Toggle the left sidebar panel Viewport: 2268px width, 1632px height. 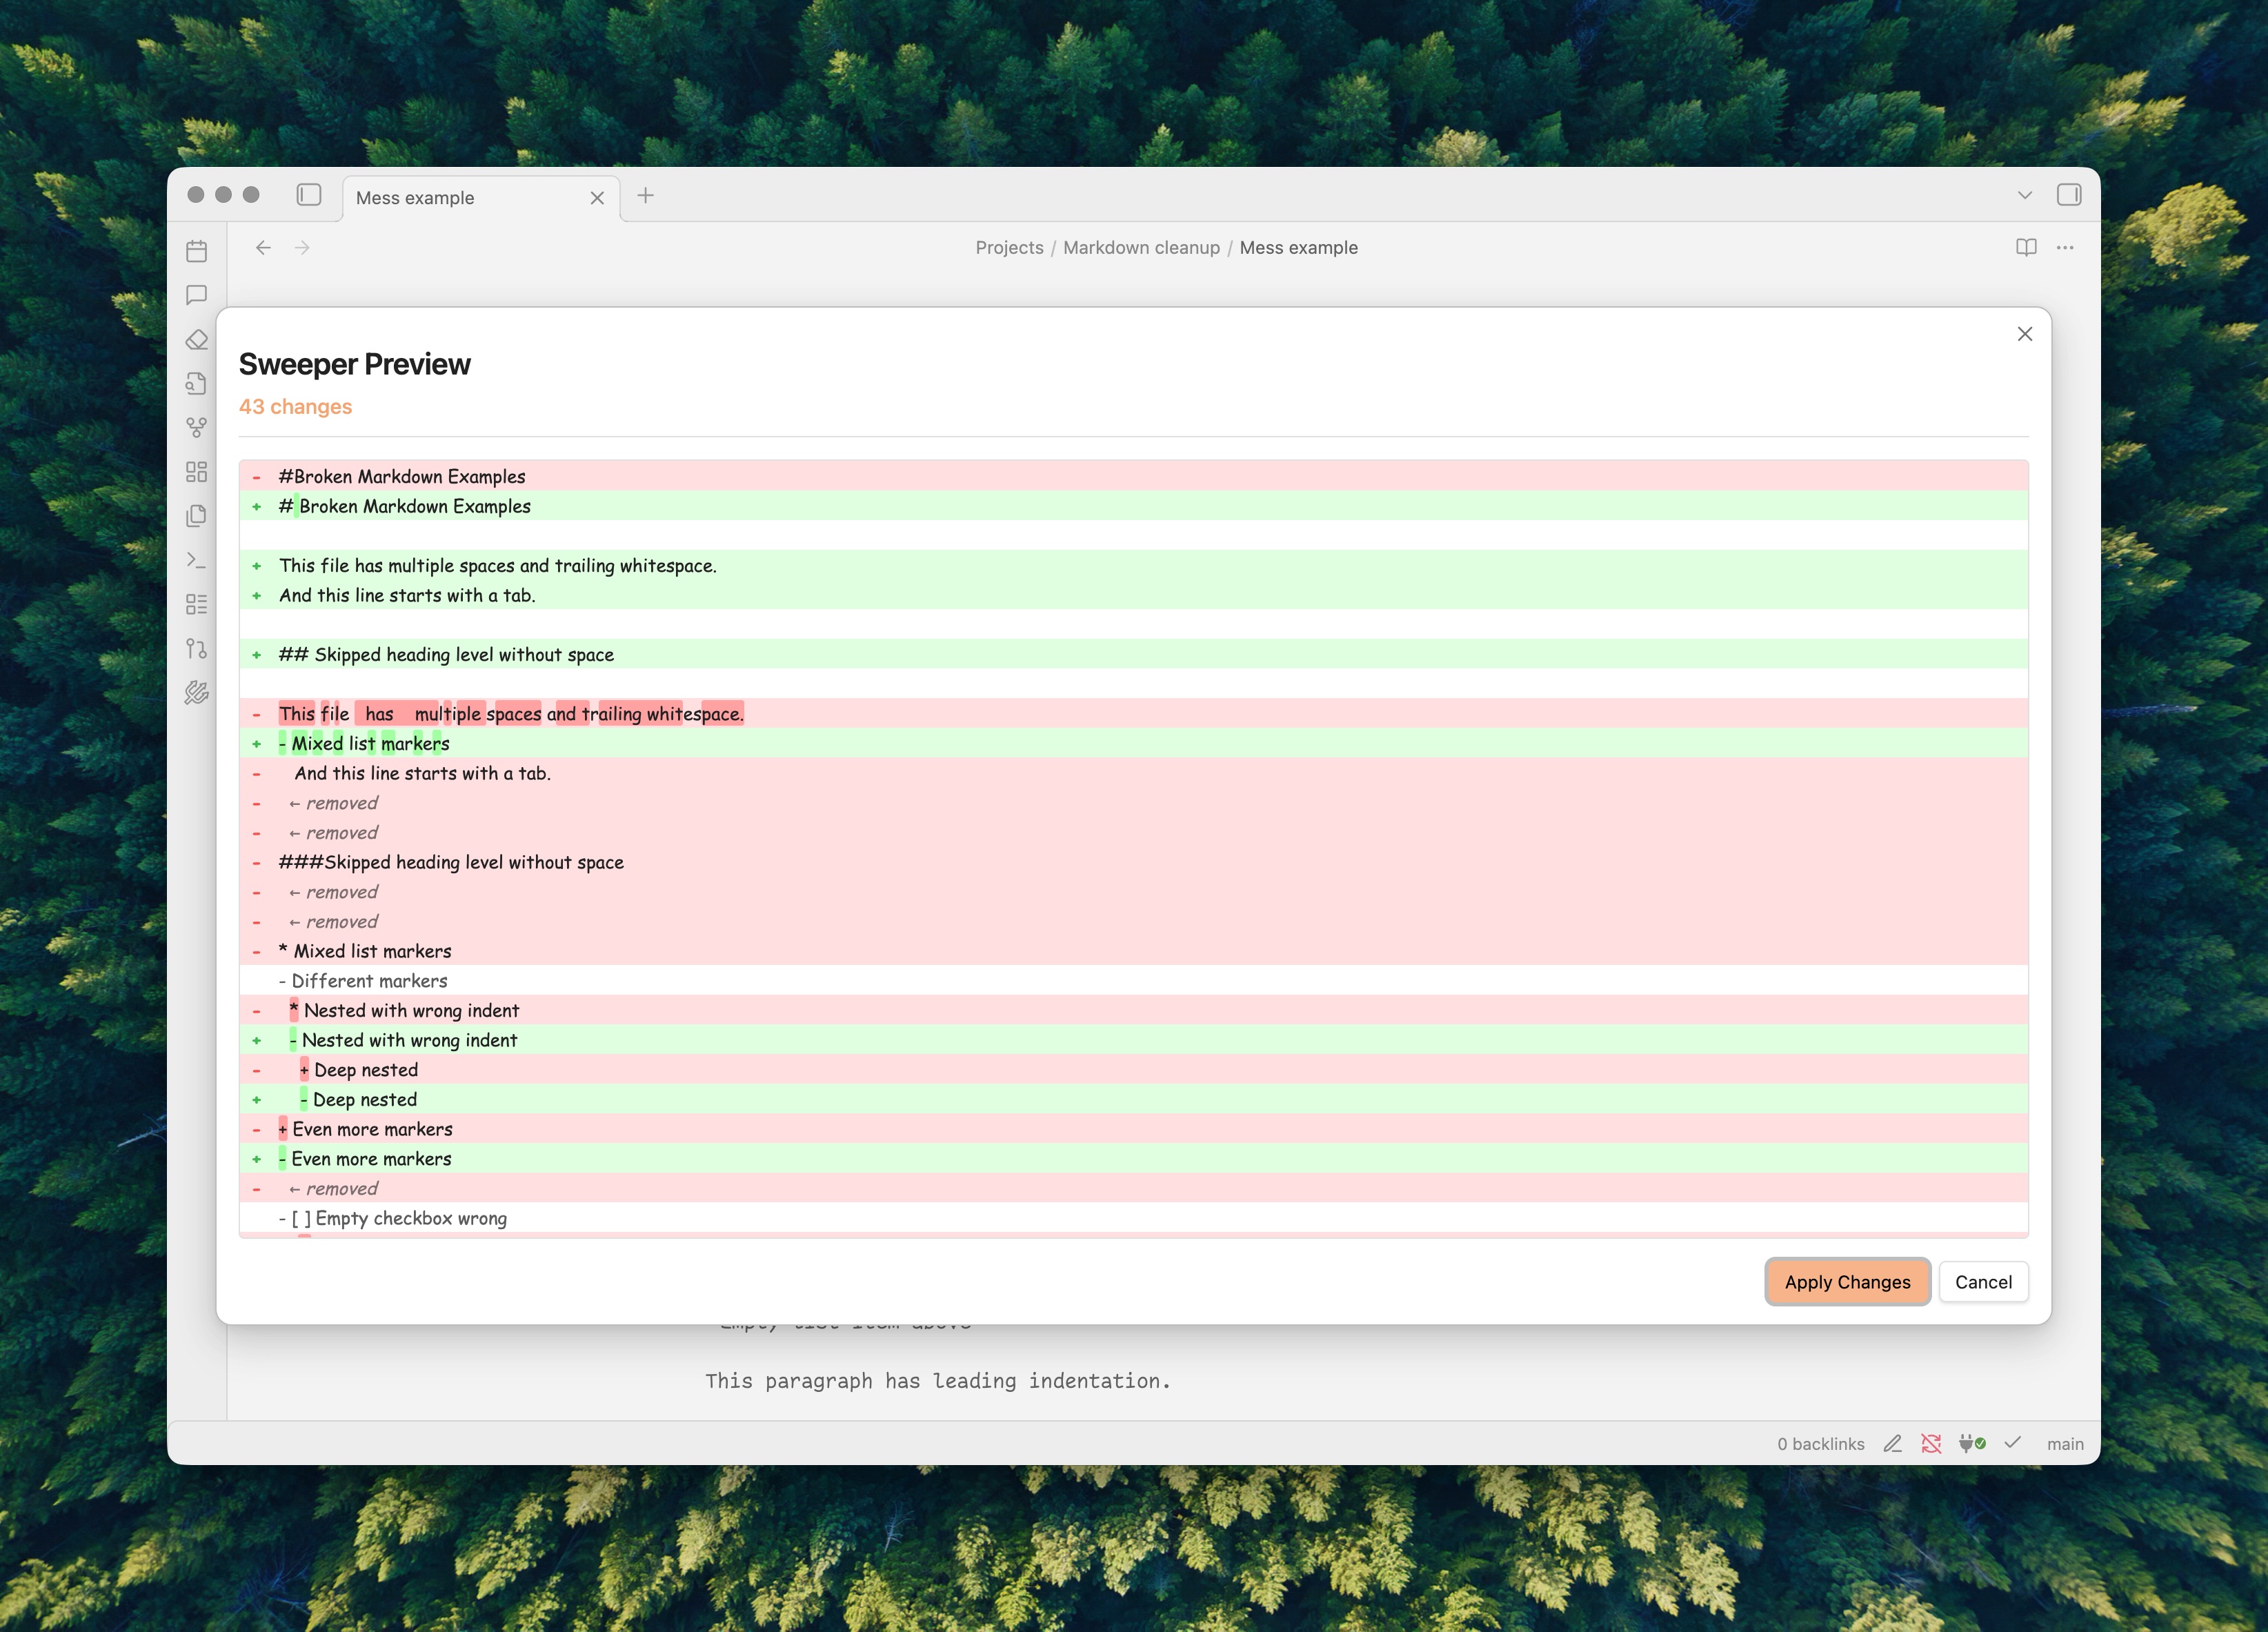(x=309, y=195)
